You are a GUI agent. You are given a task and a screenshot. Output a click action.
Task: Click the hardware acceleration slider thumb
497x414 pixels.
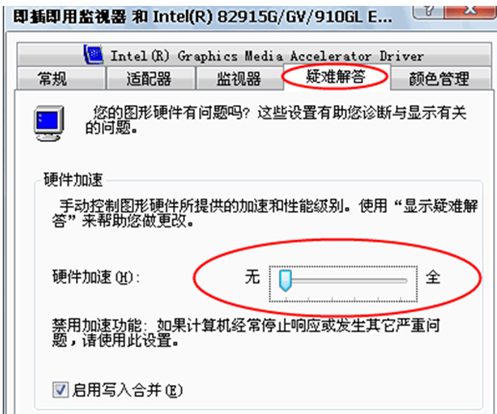point(285,280)
